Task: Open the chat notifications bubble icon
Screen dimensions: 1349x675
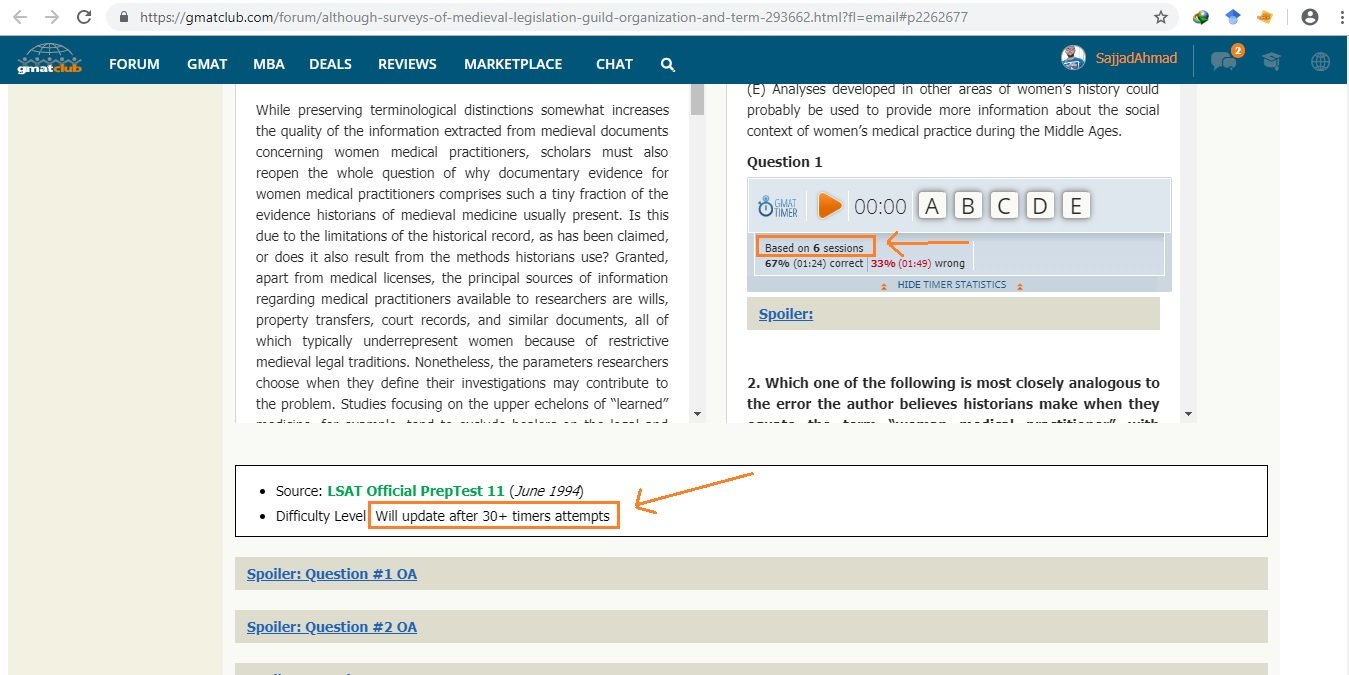Action: tap(1223, 61)
